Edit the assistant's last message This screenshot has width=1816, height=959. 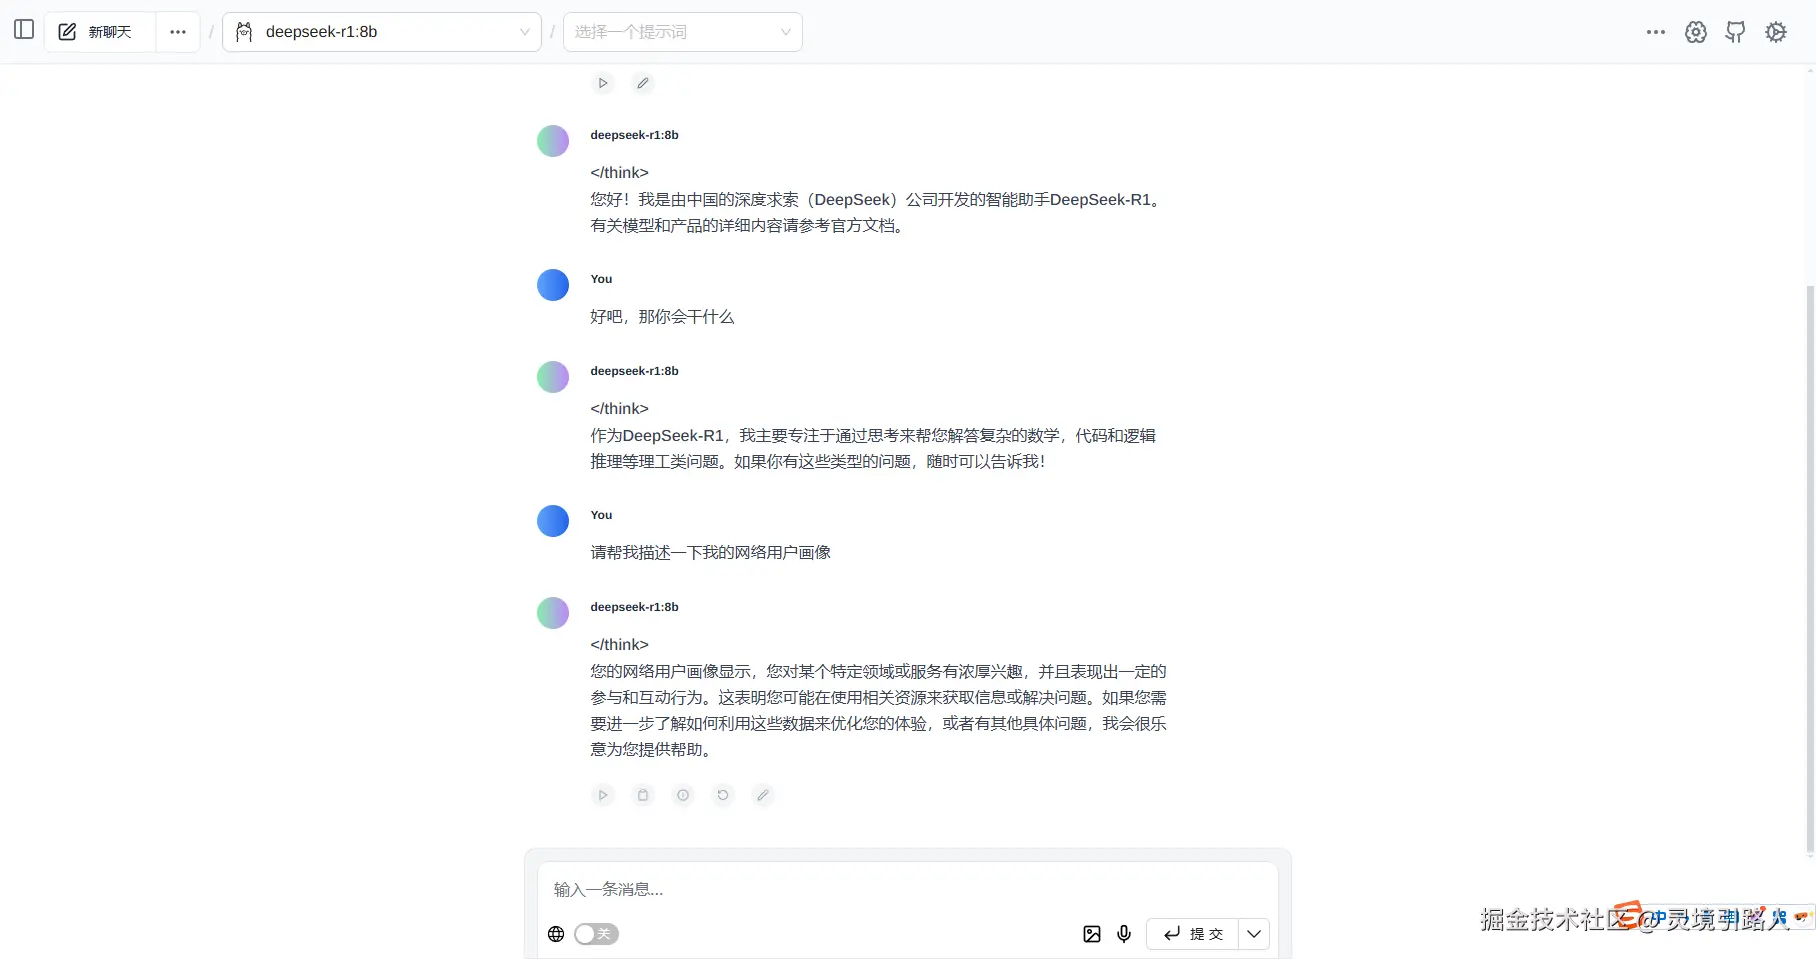pyautogui.click(x=763, y=795)
